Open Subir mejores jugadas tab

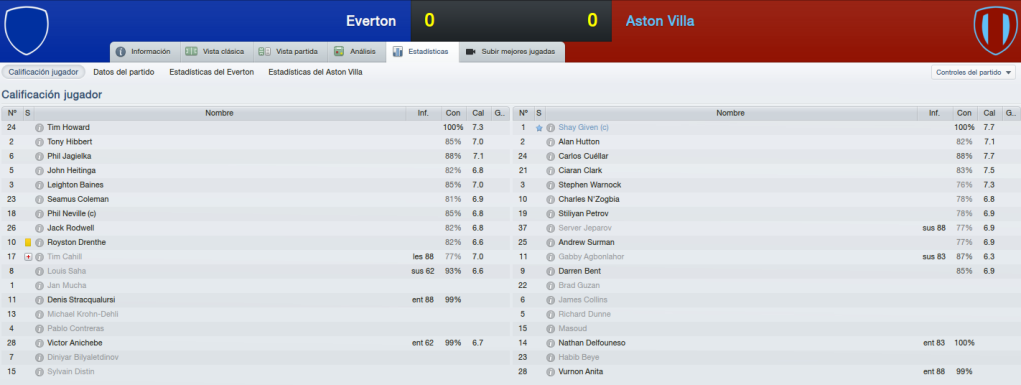coord(512,51)
